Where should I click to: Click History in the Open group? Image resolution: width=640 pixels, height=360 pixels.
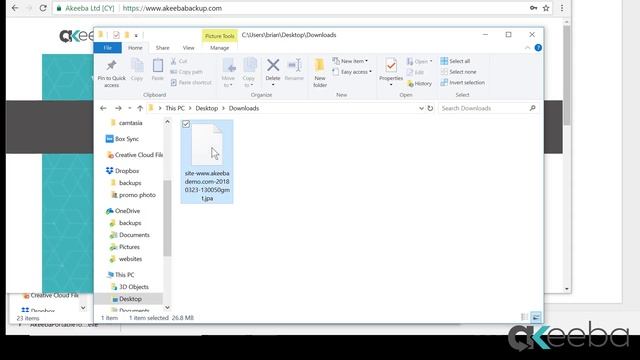point(419,83)
